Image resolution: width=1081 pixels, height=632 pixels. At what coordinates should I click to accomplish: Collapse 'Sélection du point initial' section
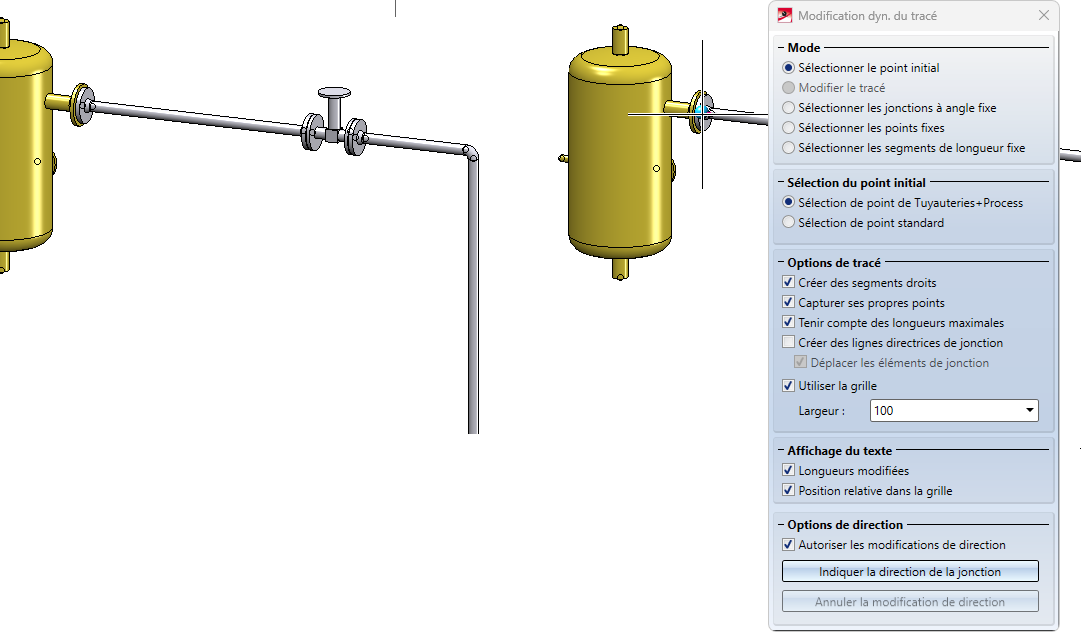coord(782,183)
